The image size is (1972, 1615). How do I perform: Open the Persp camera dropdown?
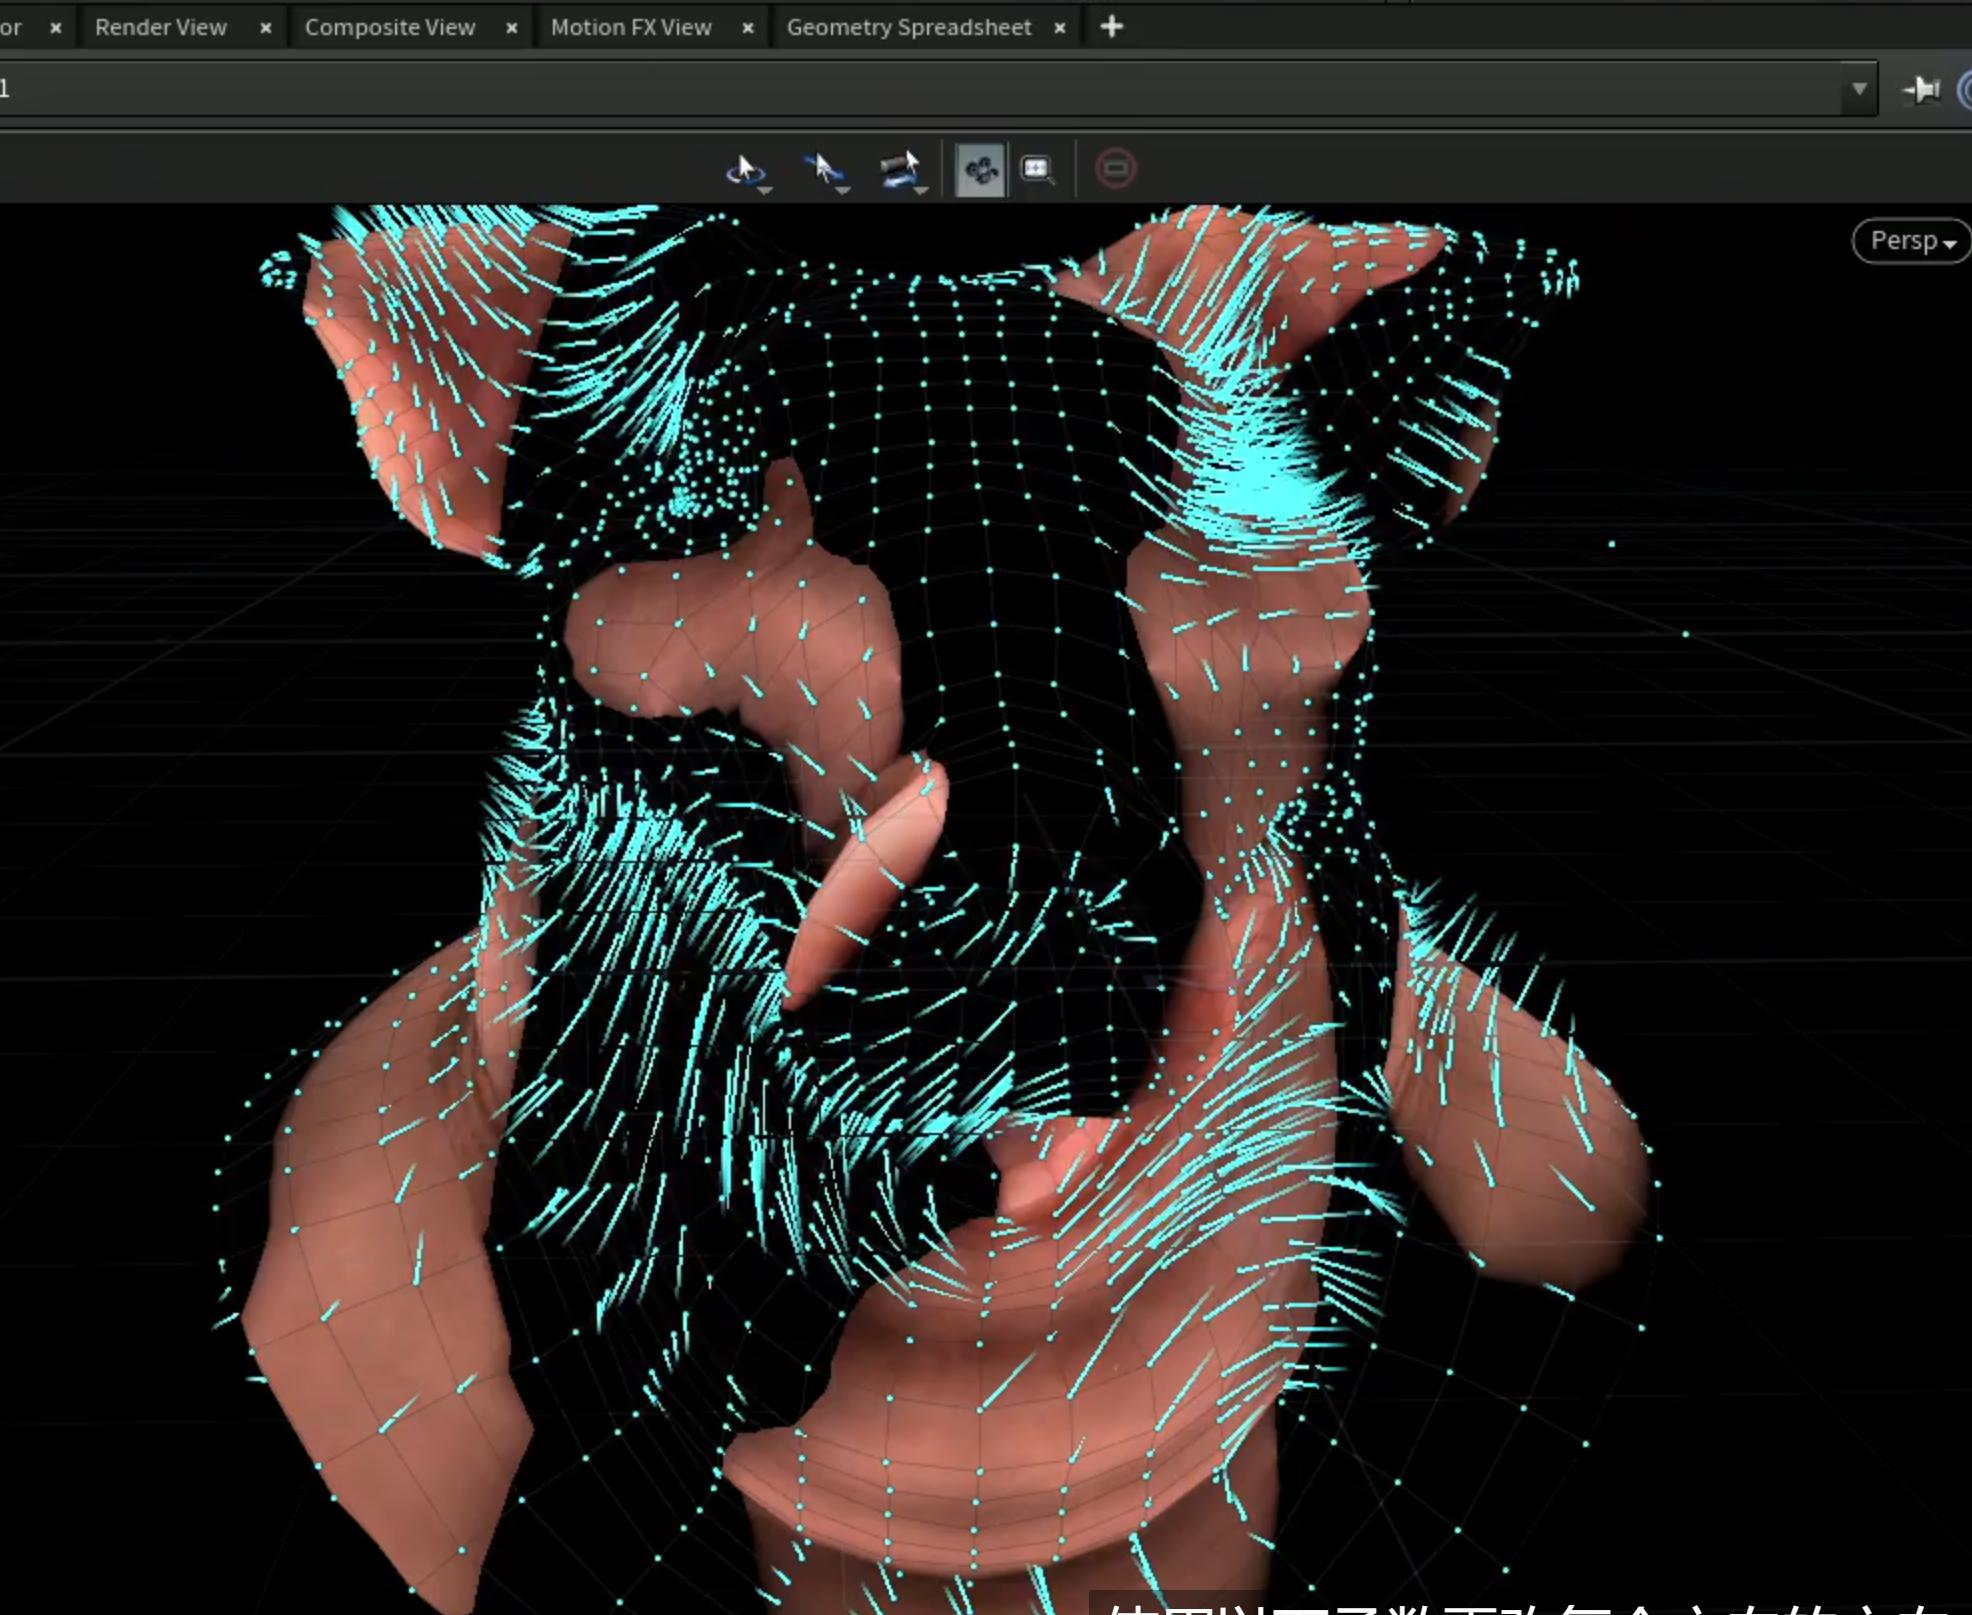pos(1911,241)
